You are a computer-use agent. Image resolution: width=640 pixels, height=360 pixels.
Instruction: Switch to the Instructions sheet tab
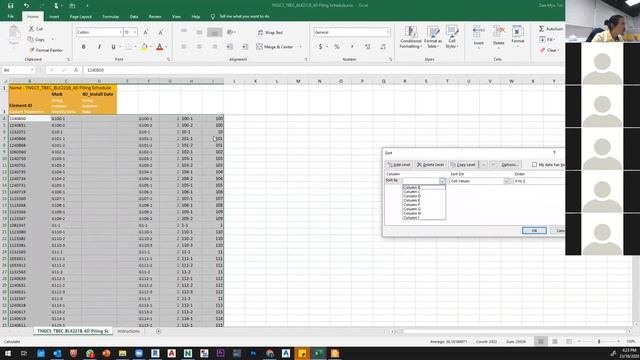coord(129,331)
